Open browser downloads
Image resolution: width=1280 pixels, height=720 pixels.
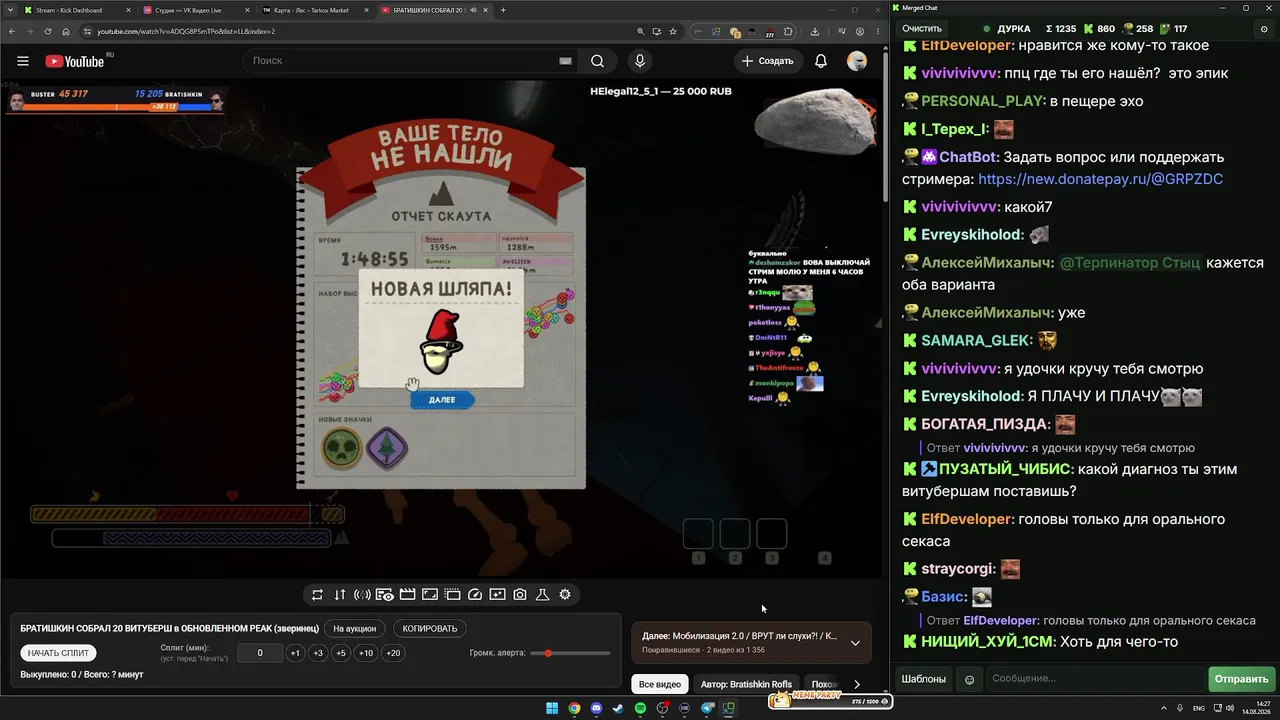tap(815, 31)
